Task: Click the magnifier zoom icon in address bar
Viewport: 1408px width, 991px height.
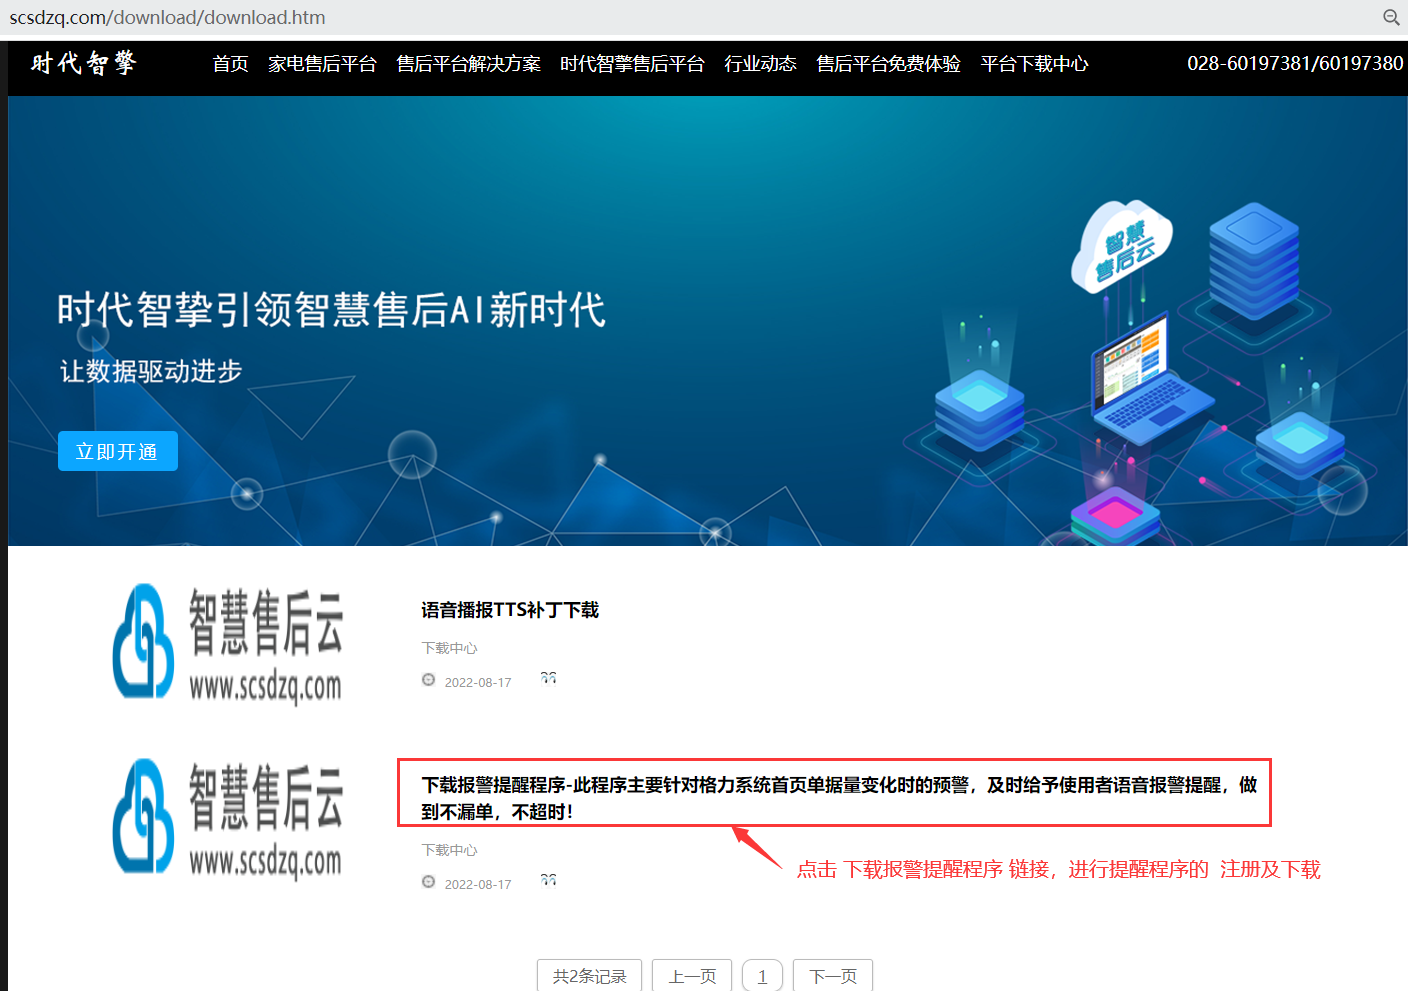Action: (1390, 17)
